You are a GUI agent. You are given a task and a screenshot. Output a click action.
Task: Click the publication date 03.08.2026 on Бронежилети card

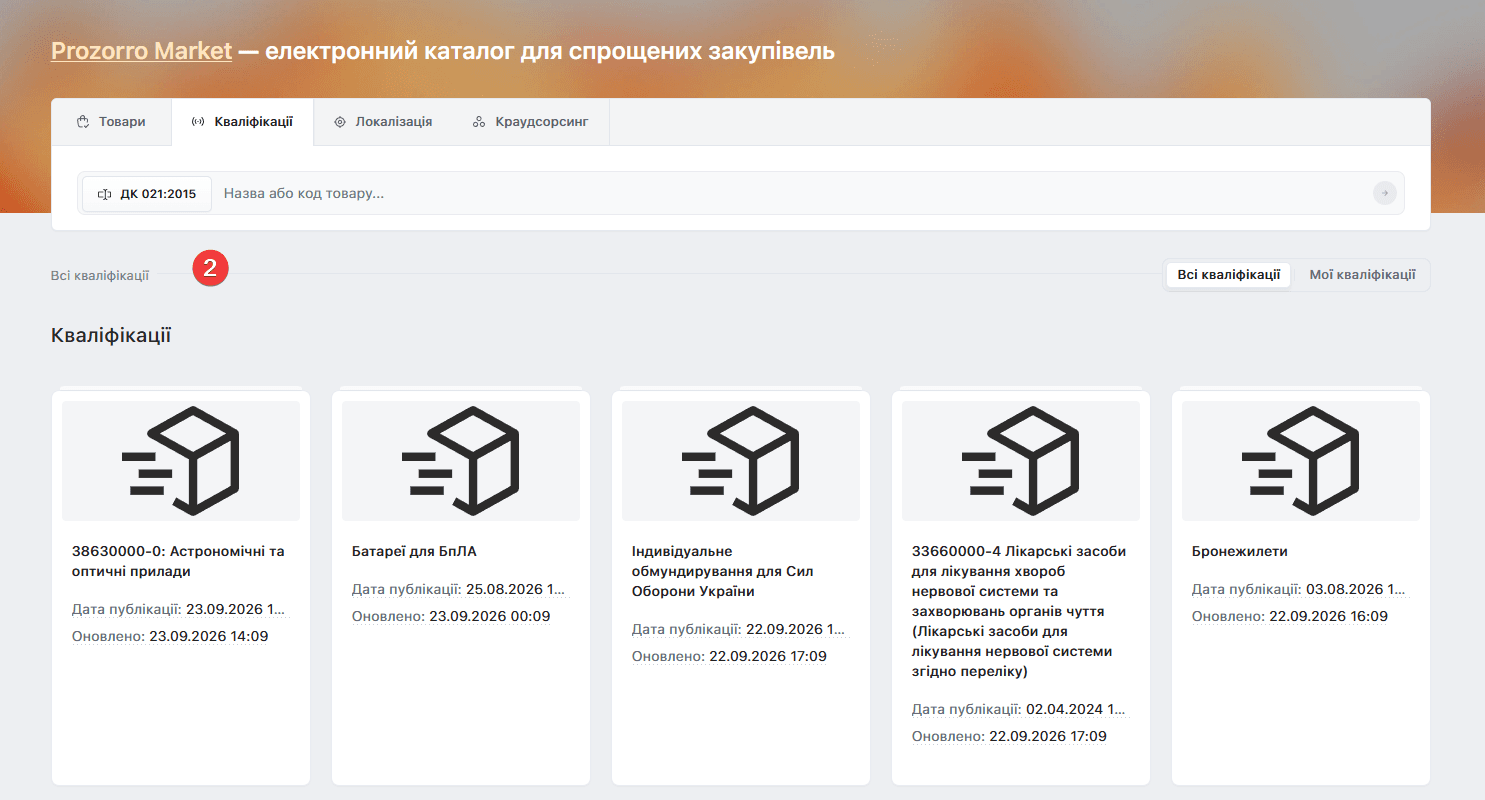pos(1356,589)
